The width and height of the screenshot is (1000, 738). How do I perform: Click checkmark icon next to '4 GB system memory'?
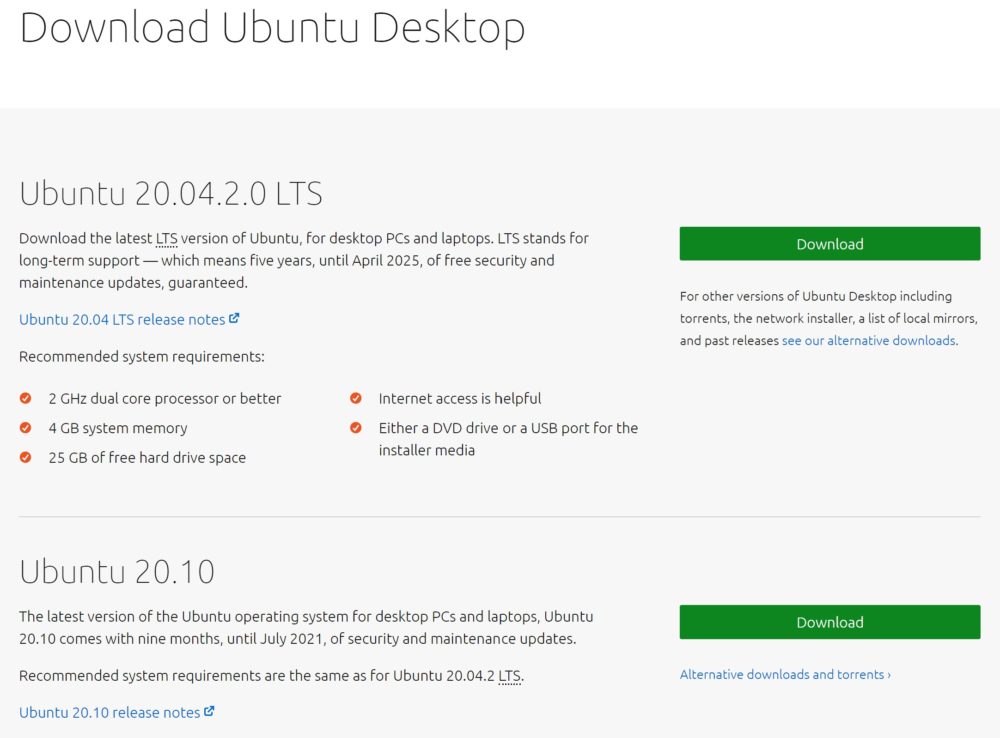pos(26,427)
